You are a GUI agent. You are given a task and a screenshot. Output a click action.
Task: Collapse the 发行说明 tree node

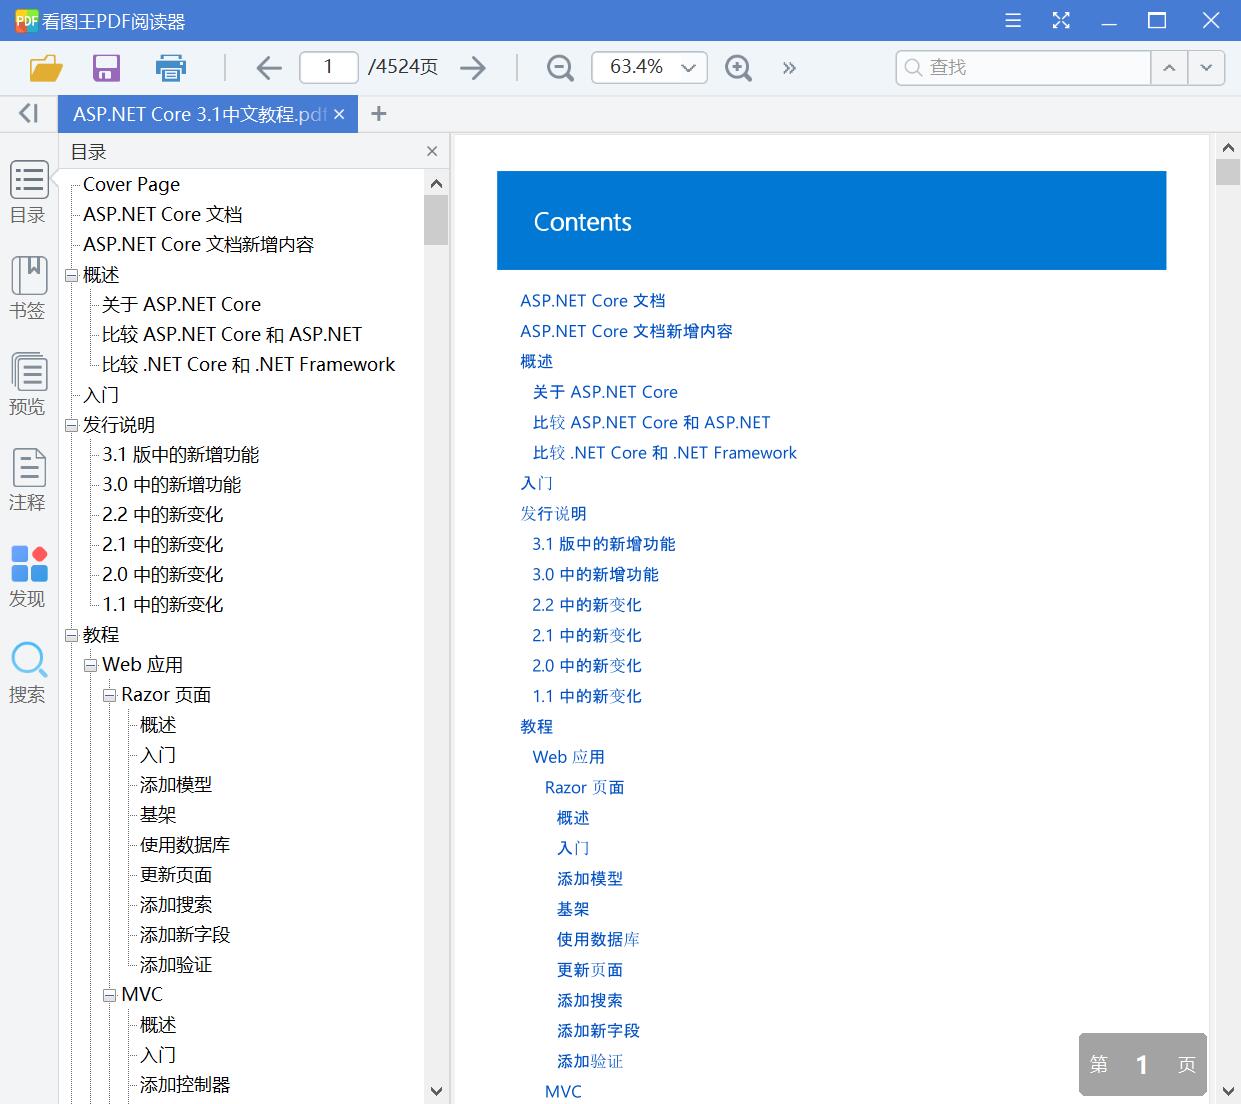(70, 424)
